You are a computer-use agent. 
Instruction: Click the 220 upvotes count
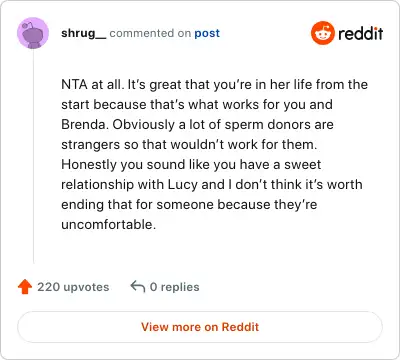tap(73, 287)
